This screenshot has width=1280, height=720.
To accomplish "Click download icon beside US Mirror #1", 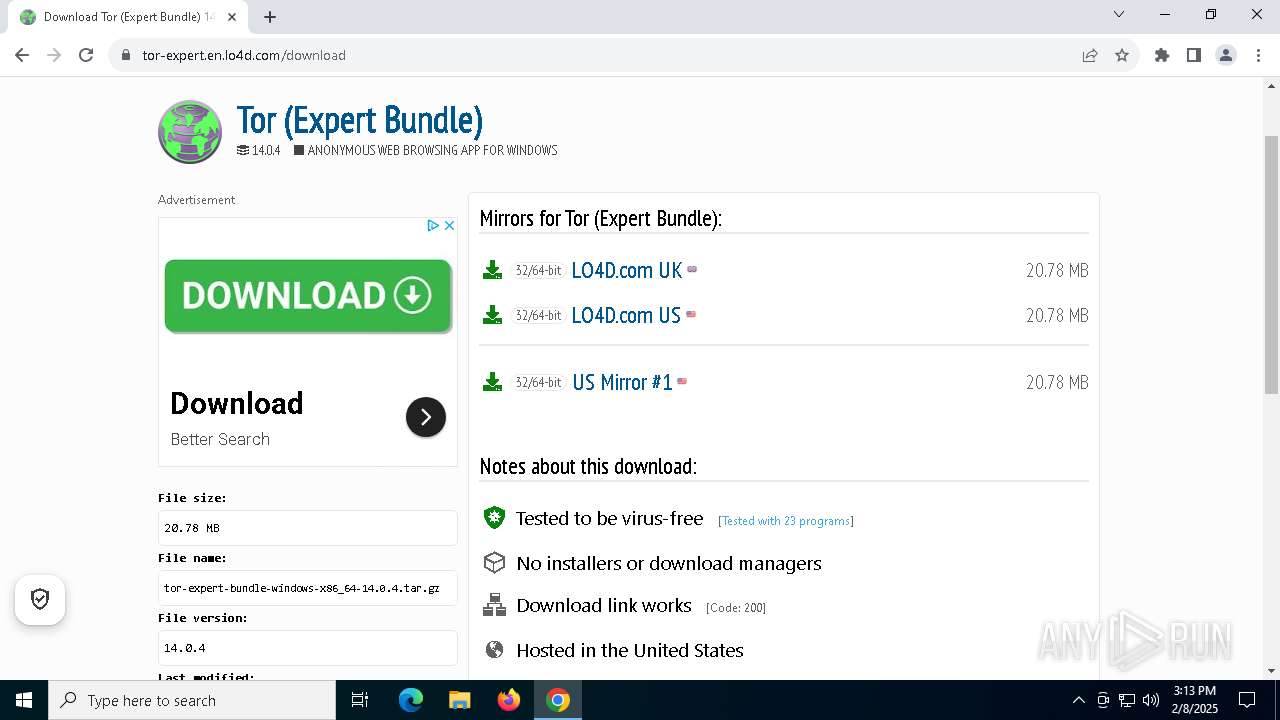I will click(492, 382).
